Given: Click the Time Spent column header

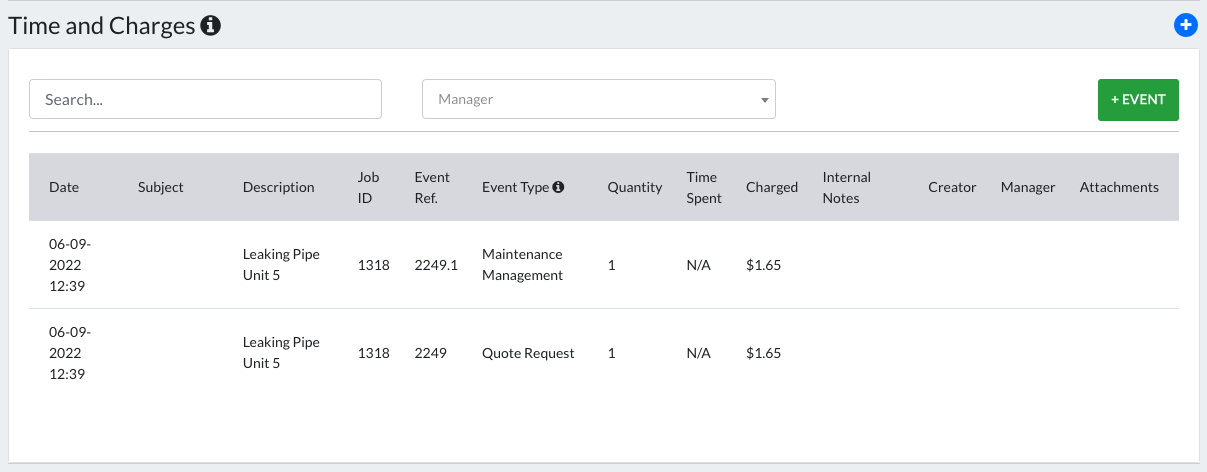Looking at the screenshot, I should (x=704, y=187).
